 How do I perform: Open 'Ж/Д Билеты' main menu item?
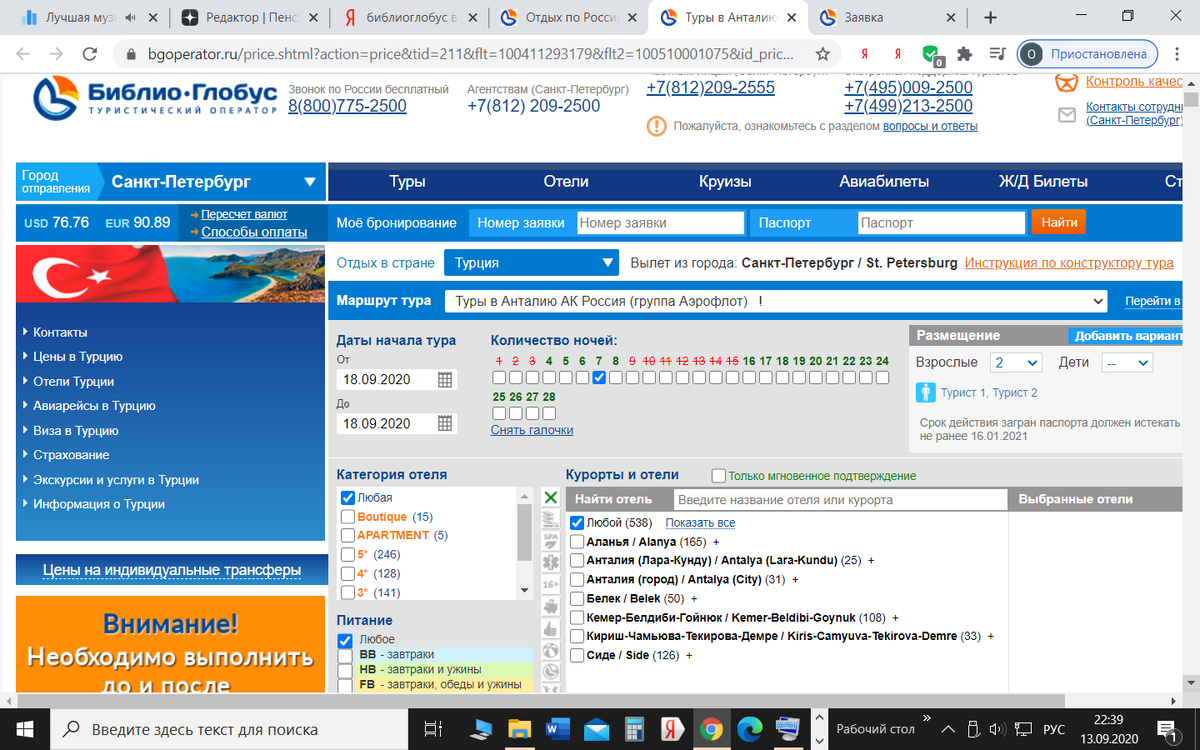1043,182
